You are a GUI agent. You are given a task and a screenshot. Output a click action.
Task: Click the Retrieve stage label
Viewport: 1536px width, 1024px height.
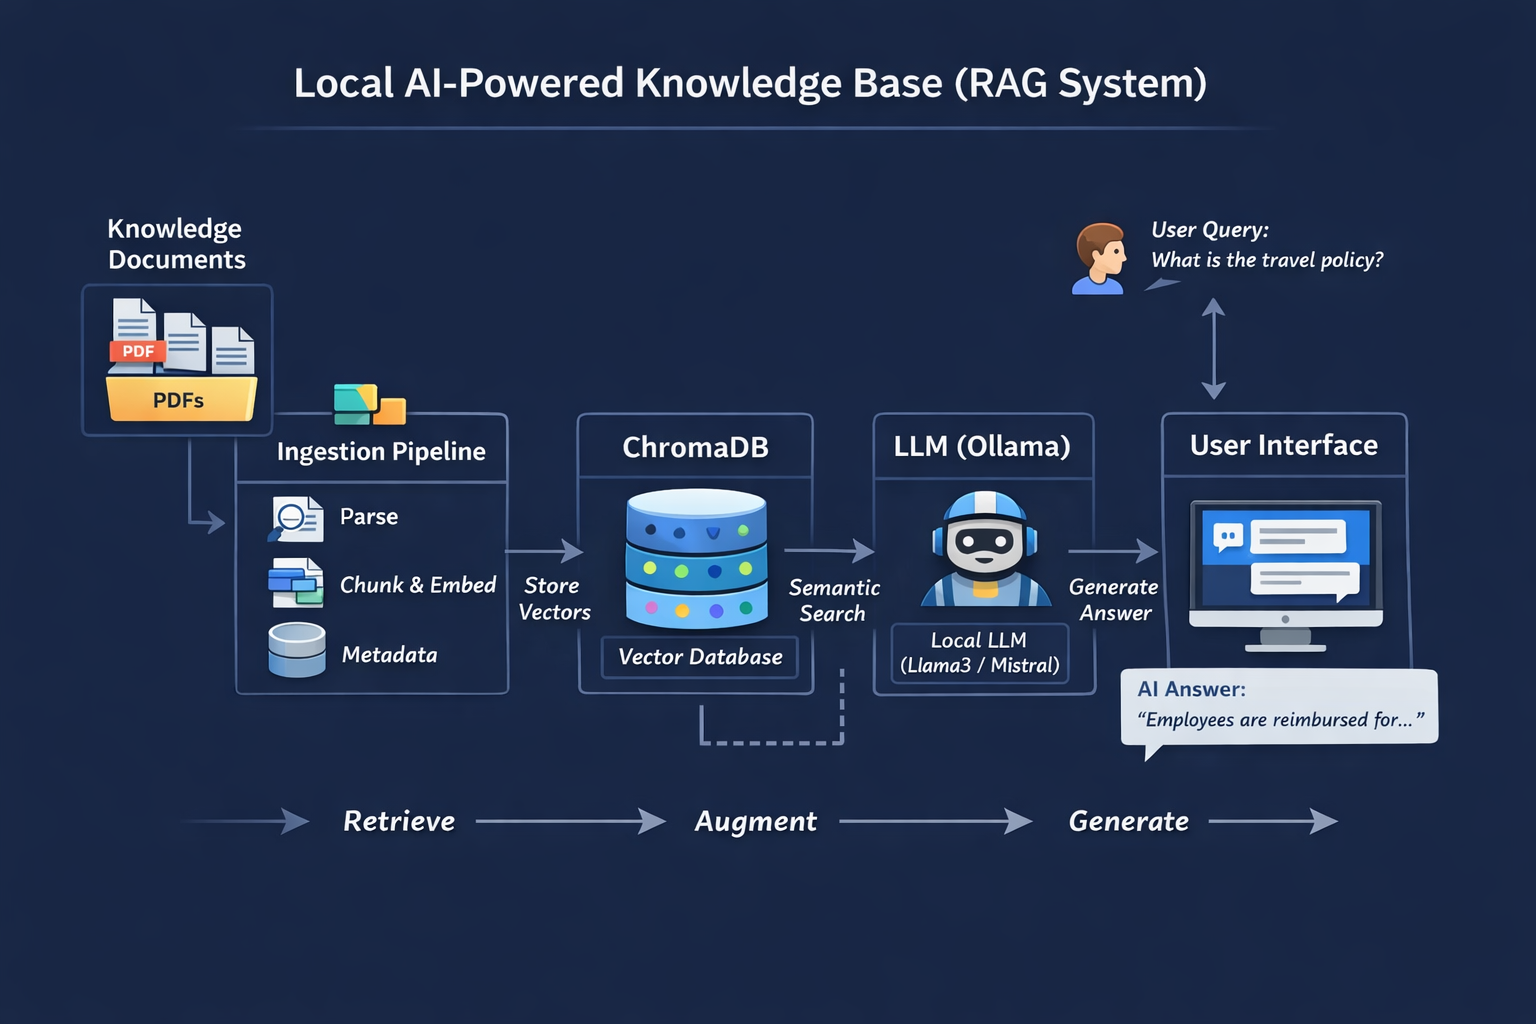tap(399, 821)
